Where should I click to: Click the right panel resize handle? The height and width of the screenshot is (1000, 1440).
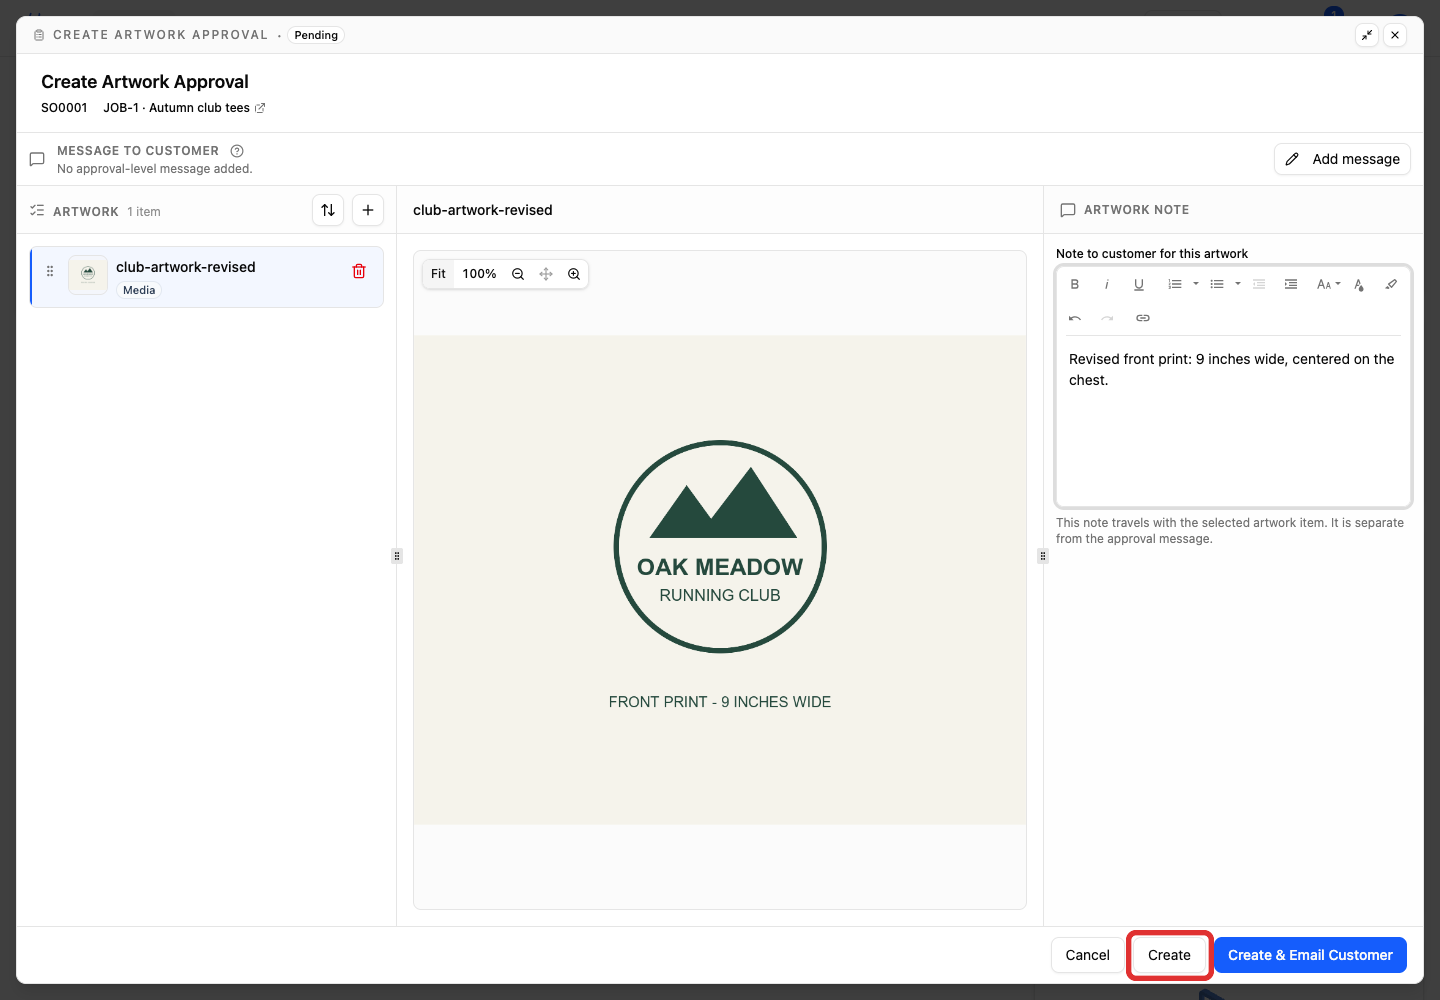click(1043, 556)
